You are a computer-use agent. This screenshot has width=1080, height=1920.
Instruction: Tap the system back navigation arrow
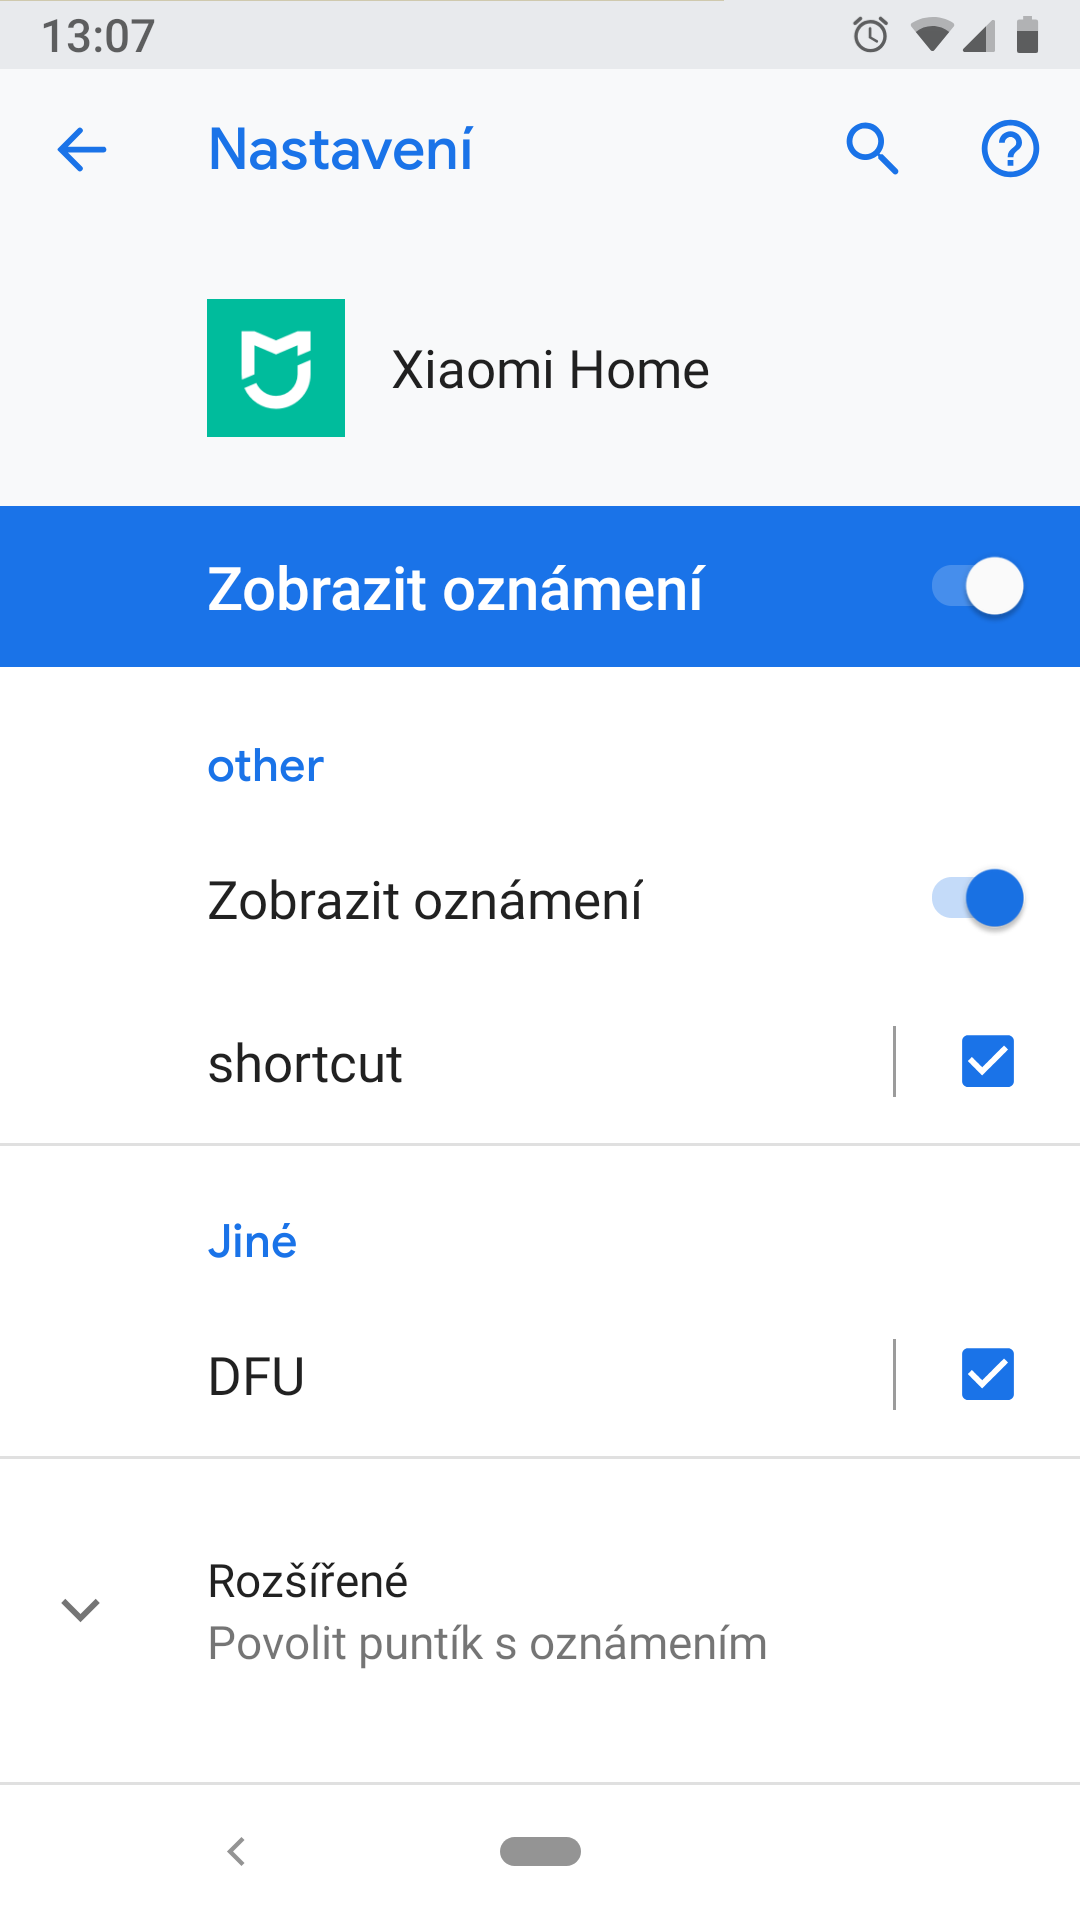coord(237,1851)
